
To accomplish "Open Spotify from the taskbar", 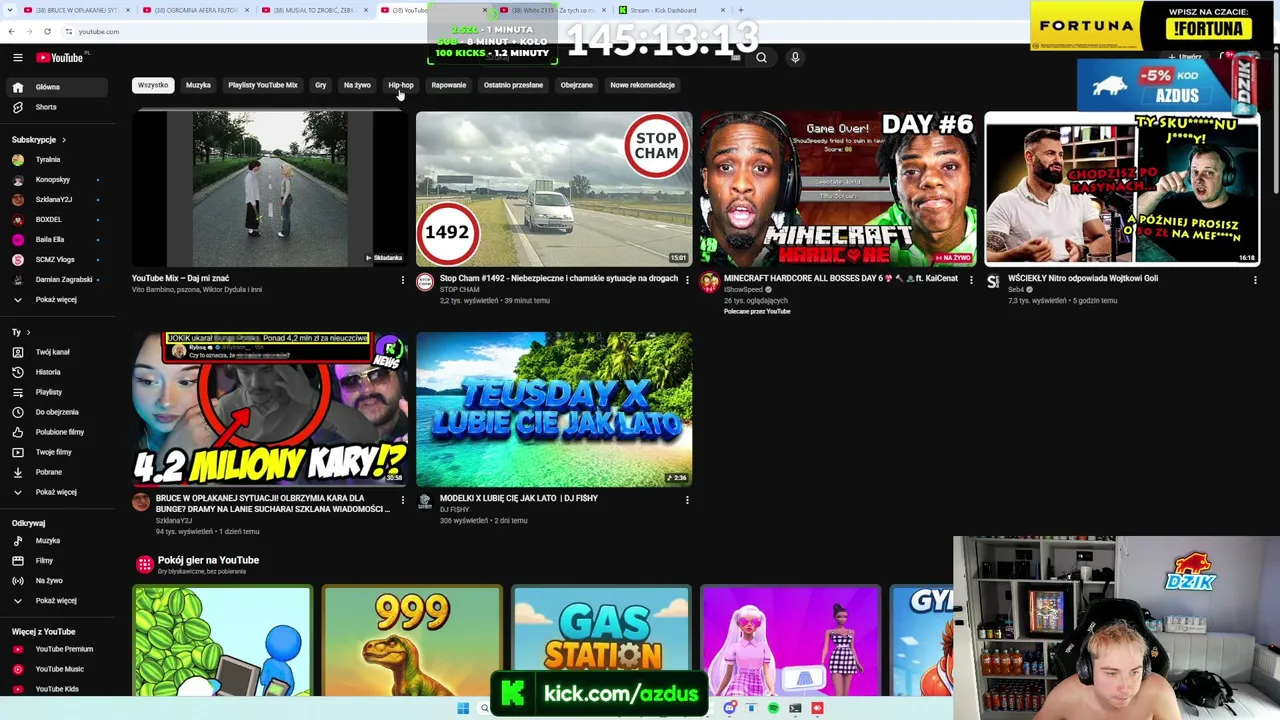I will [x=773, y=708].
